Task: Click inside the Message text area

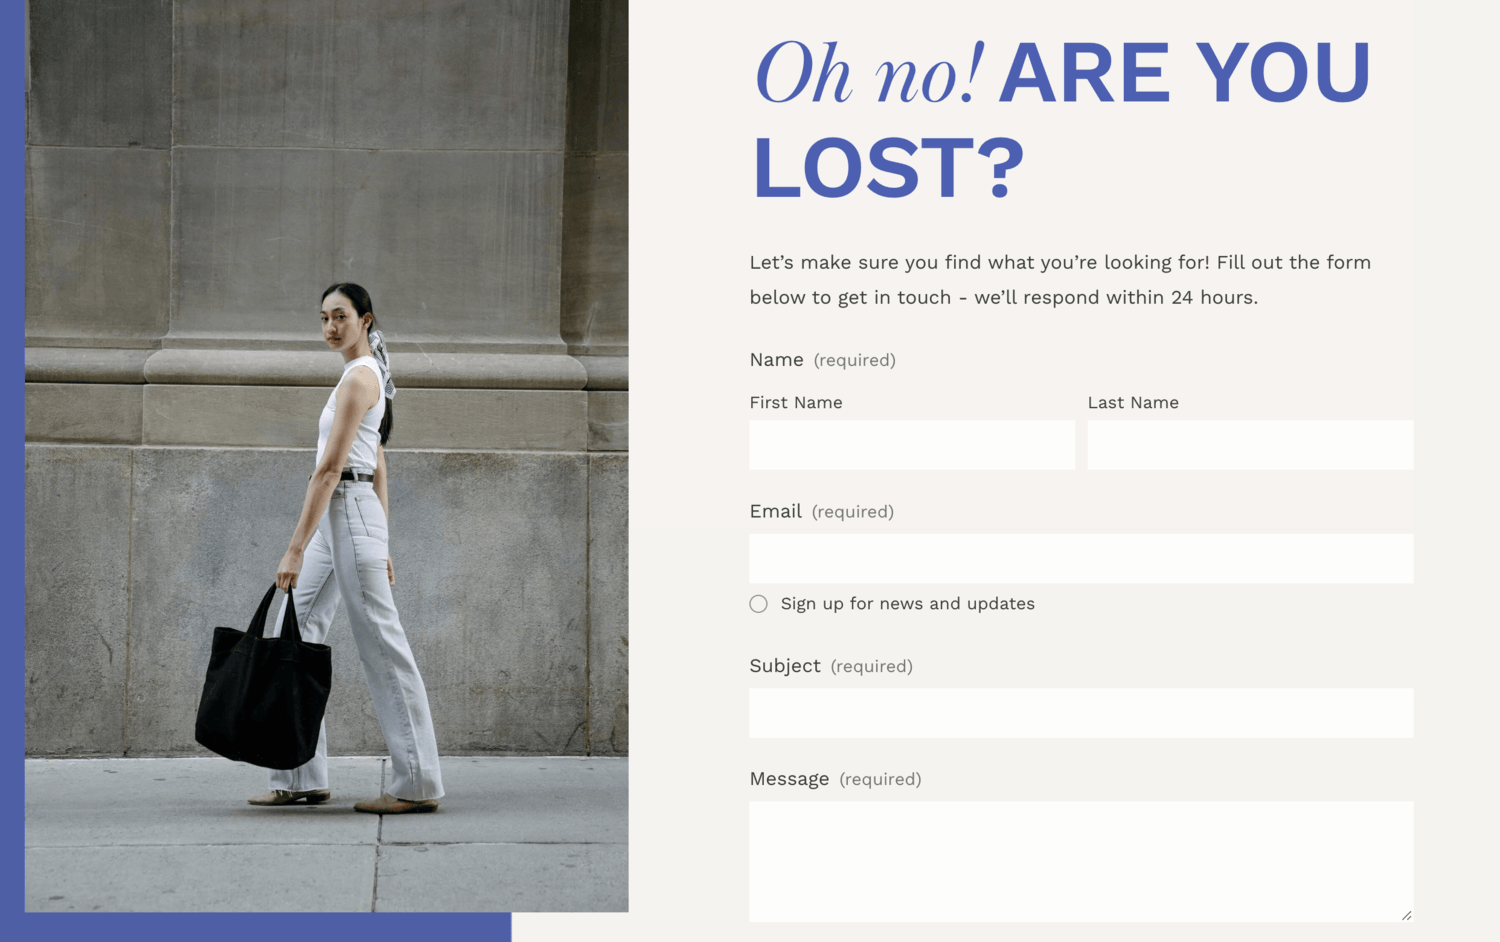Action: click(1081, 861)
